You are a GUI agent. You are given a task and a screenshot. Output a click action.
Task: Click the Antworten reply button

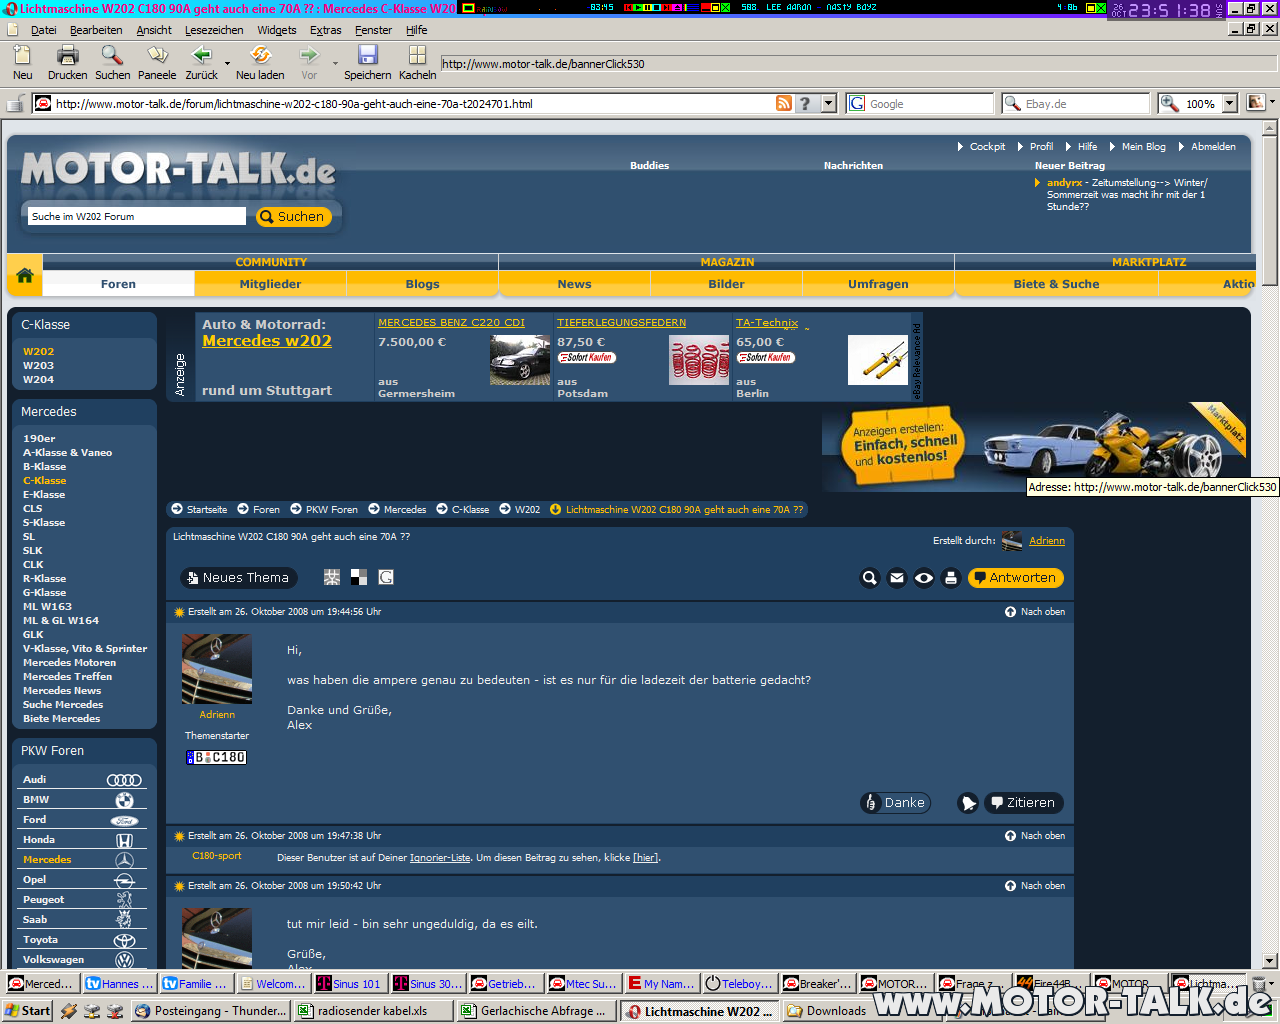(x=1015, y=578)
